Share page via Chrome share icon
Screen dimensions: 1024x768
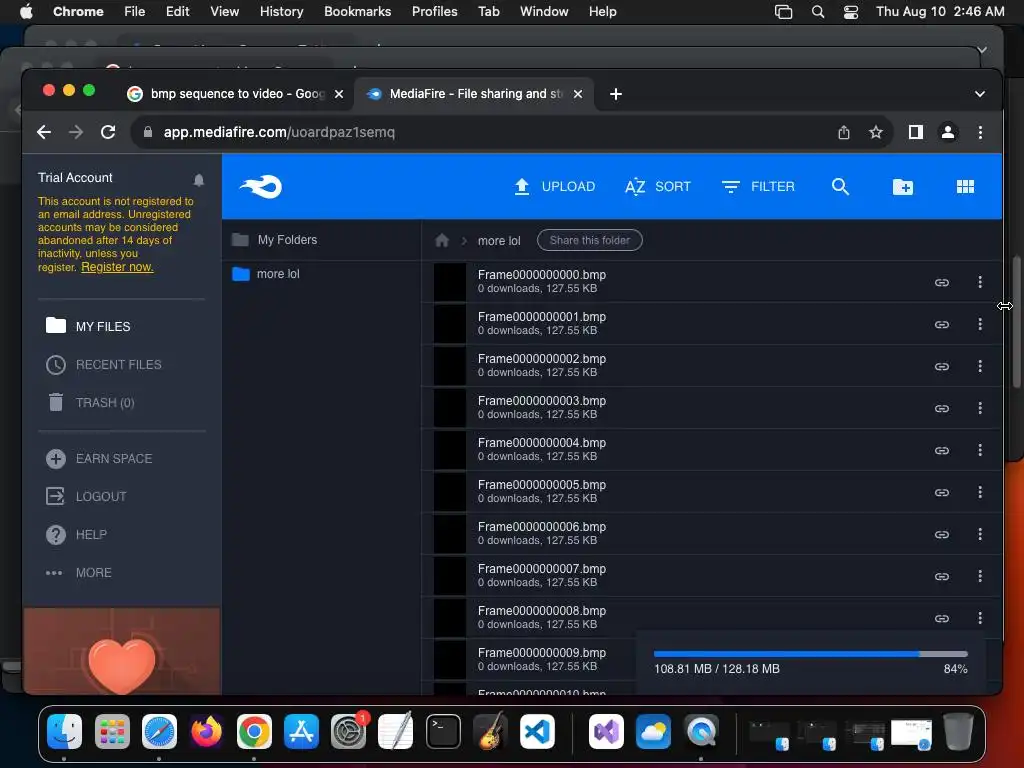coord(844,132)
